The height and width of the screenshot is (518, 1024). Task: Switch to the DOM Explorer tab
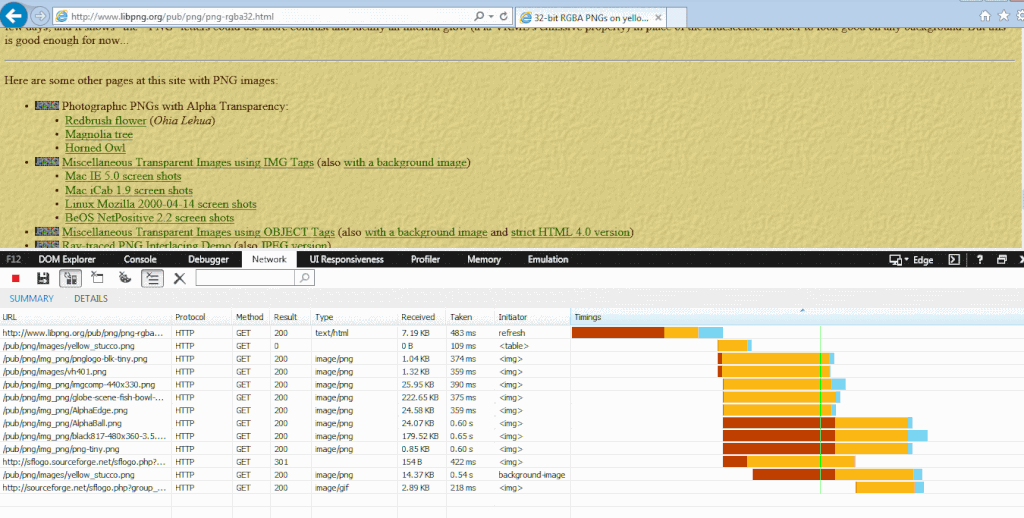(67, 259)
